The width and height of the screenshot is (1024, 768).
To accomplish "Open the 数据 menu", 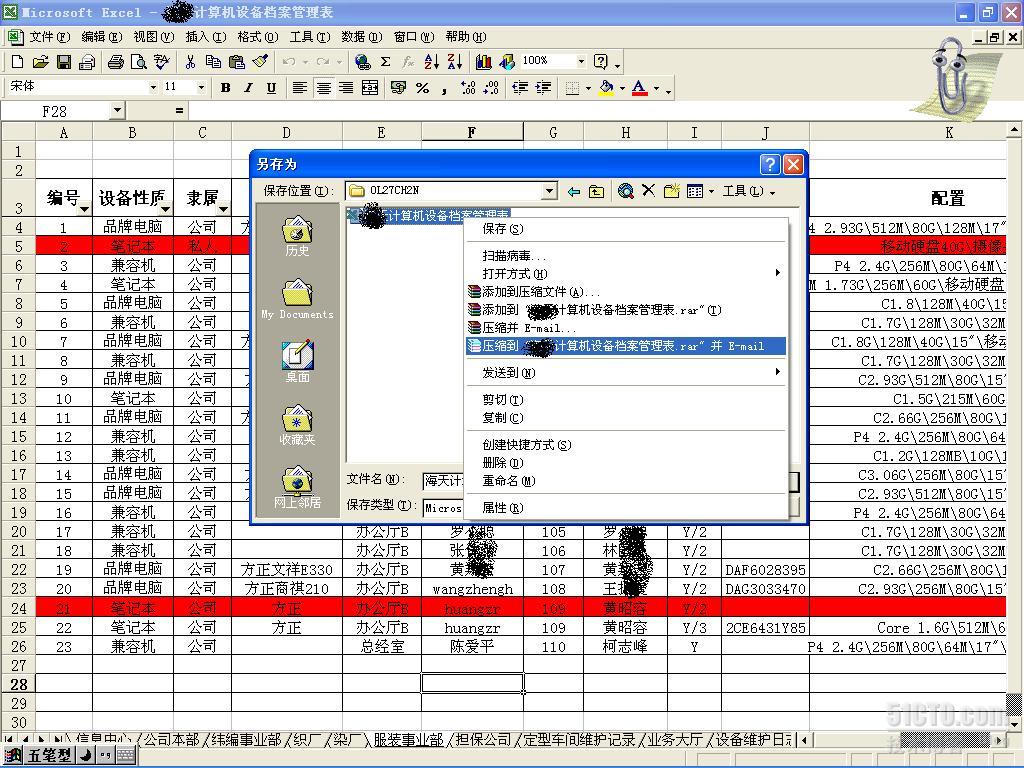I will click(x=361, y=37).
